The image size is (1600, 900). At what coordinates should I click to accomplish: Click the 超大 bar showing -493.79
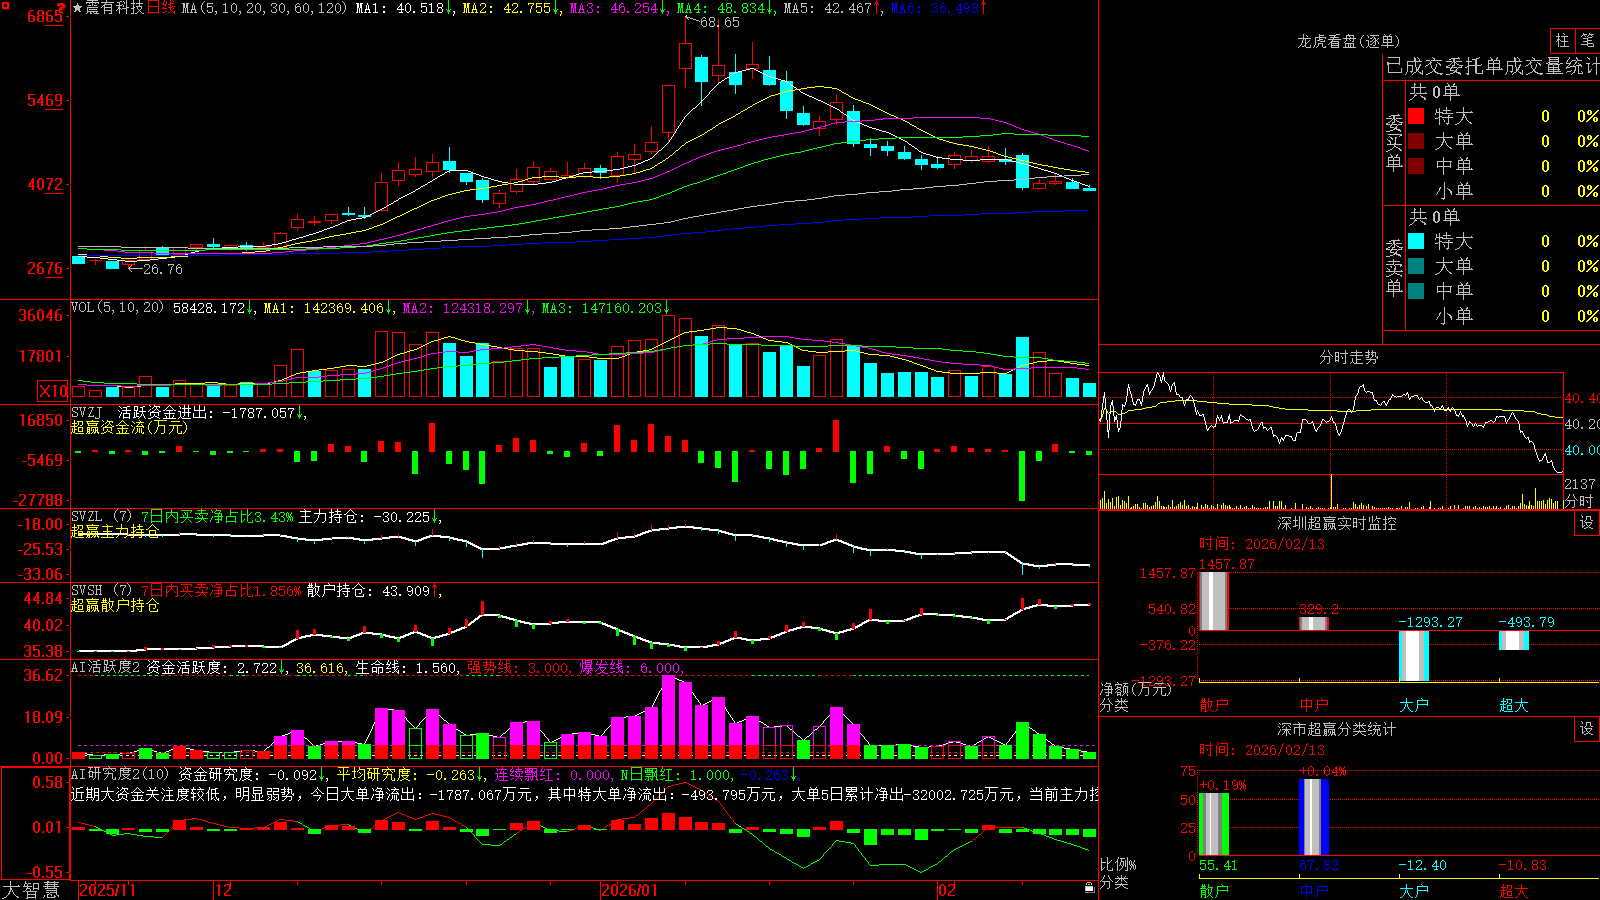(1513, 640)
